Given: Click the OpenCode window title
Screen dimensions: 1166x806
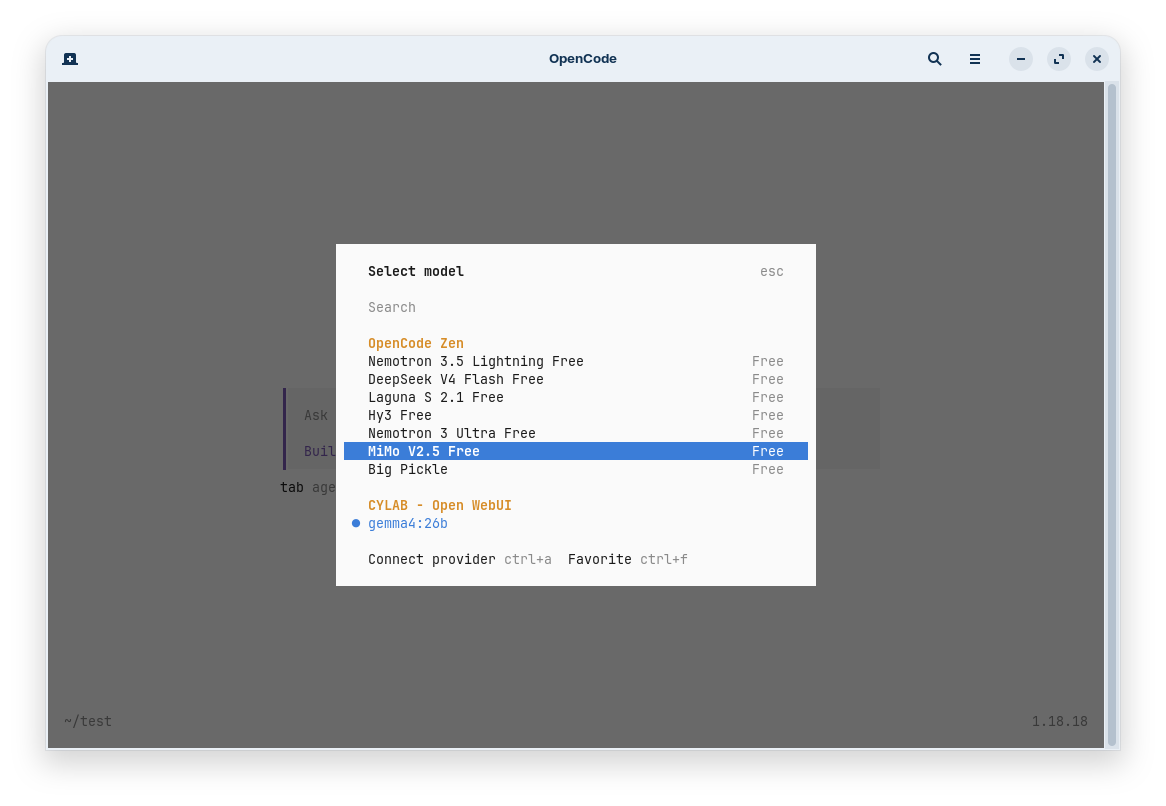Looking at the screenshot, I should coord(582,59).
